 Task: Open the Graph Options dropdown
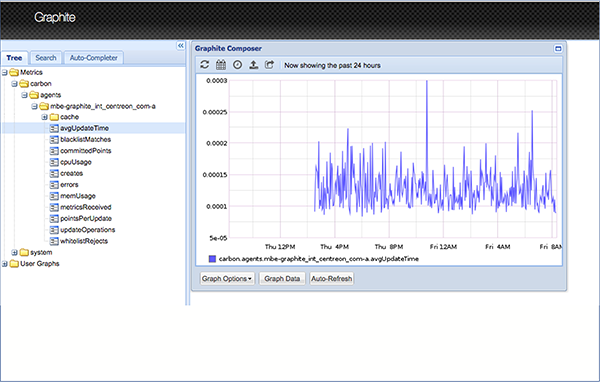[x=227, y=279]
